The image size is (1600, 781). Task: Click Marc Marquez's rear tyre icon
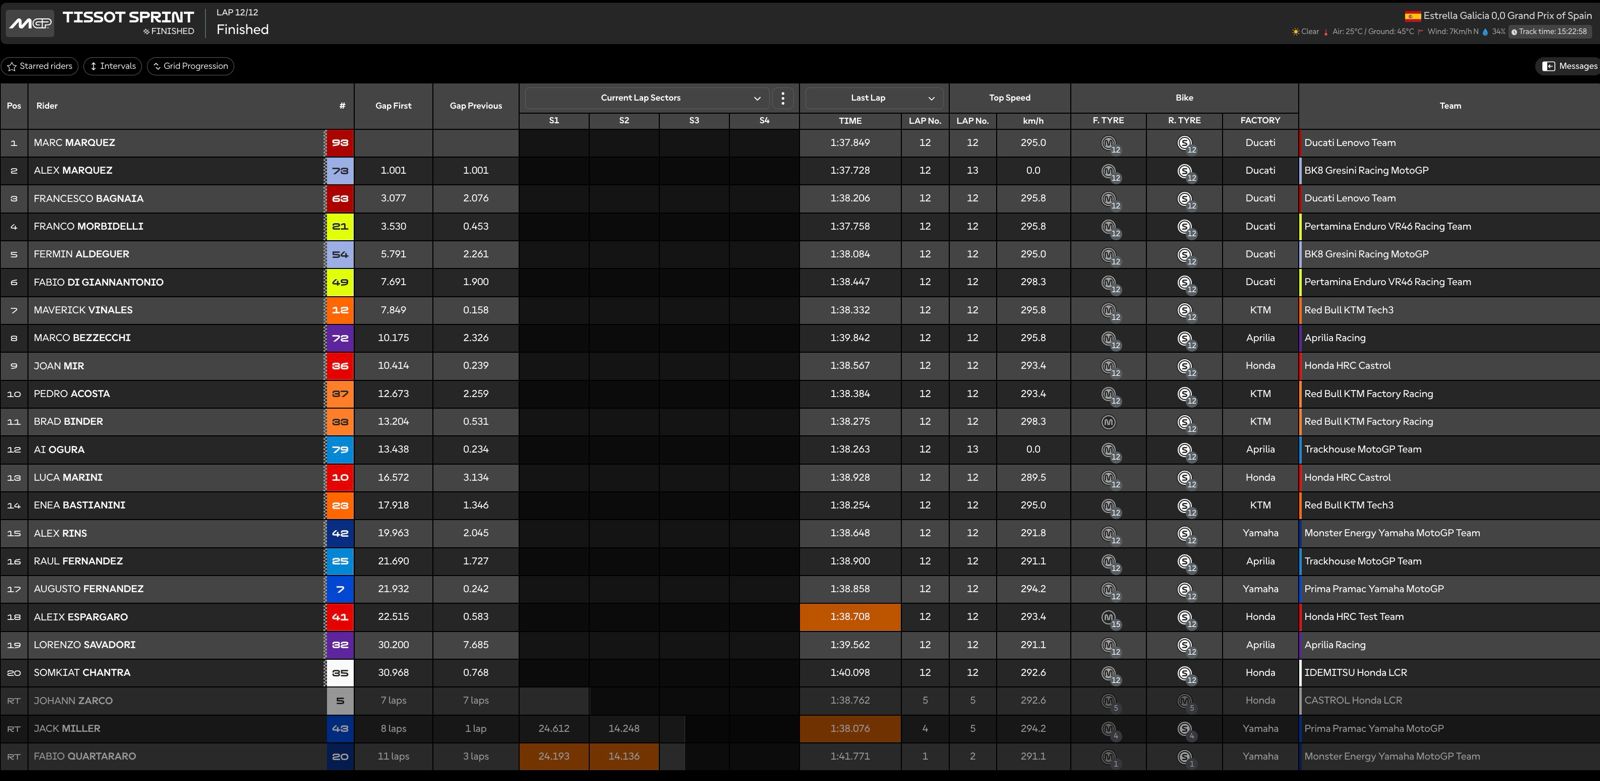tap(1185, 144)
